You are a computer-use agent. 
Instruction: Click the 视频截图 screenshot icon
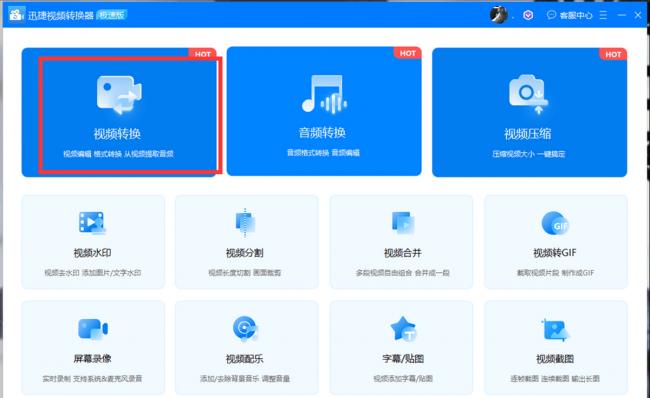click(555, 330)
